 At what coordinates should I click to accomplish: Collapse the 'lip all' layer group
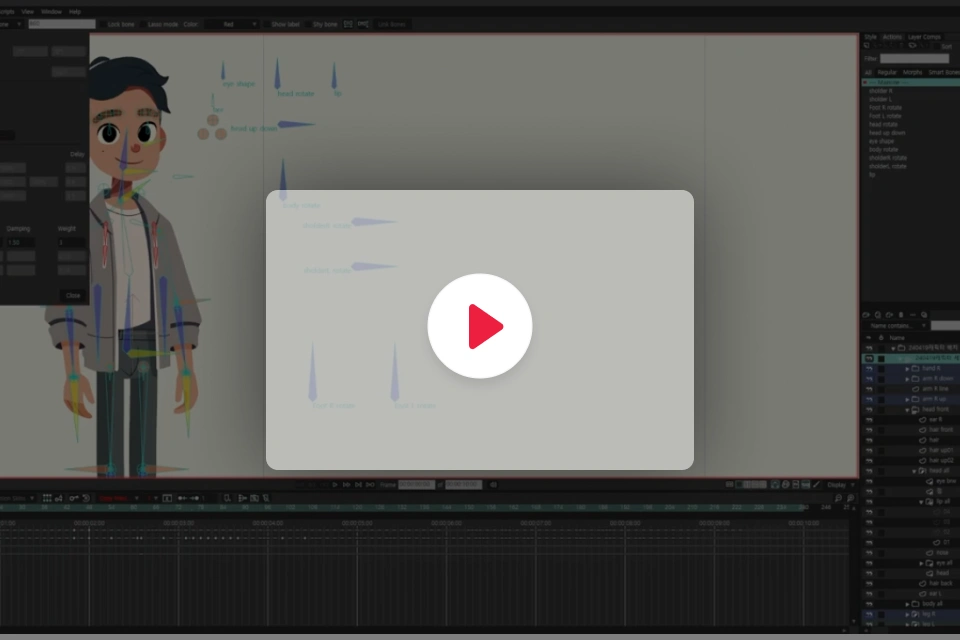(x=921, y=502)
